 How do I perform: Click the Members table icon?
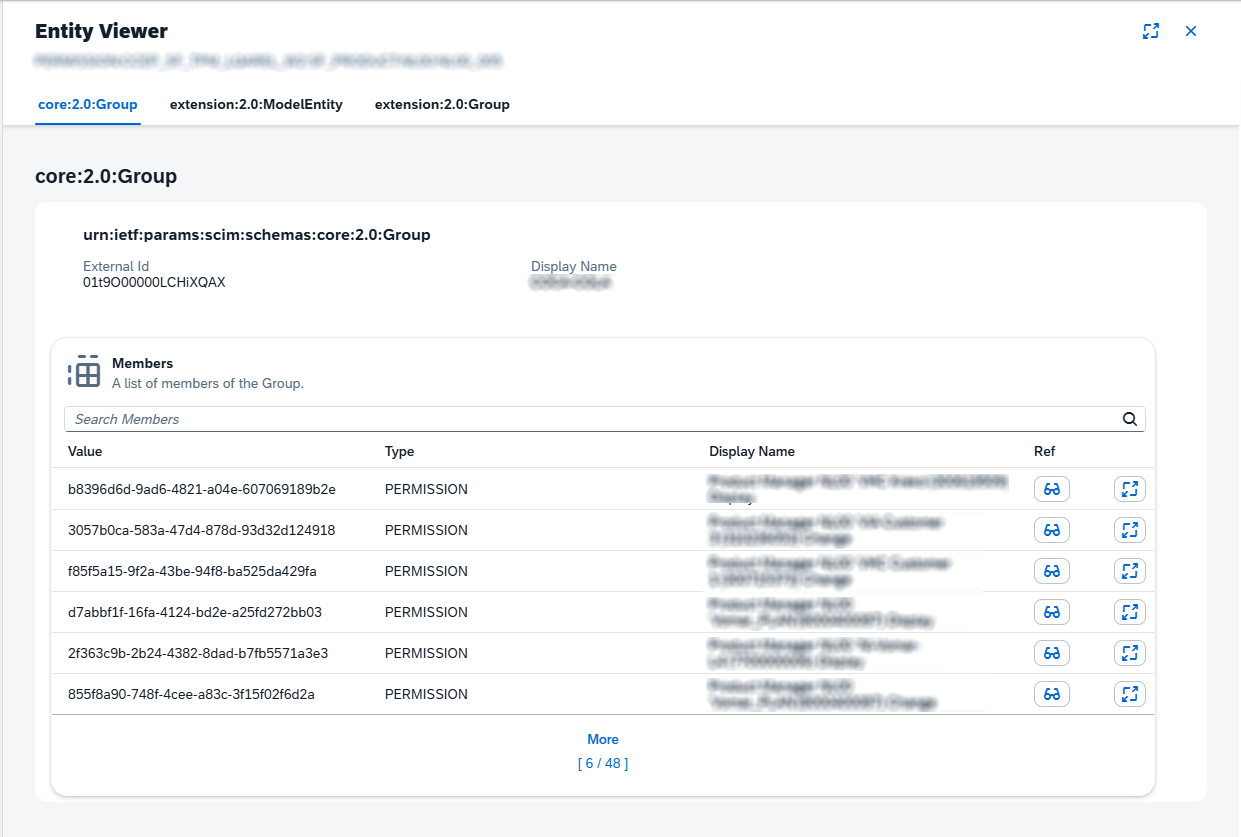[85, 373]
